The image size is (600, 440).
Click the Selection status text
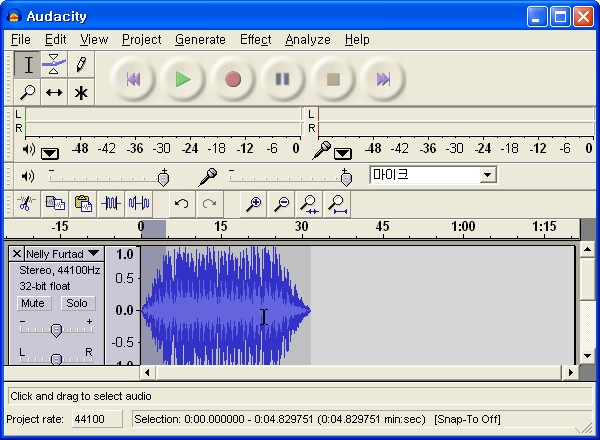[x=280, y=419]
